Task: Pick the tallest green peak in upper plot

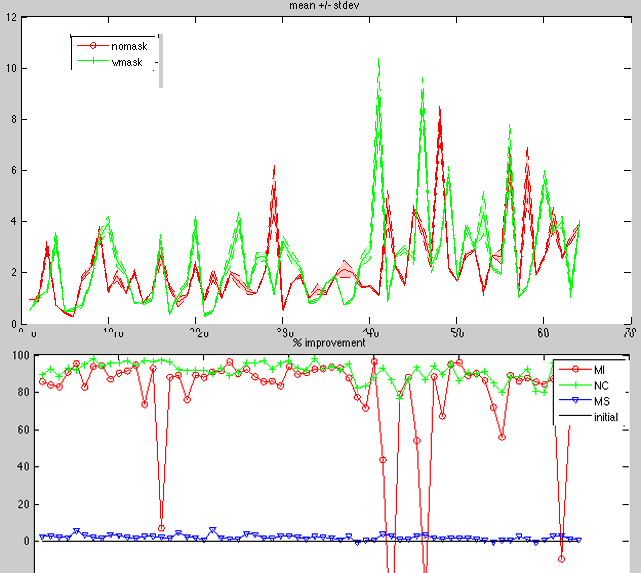Action: [x=378, y=58]
